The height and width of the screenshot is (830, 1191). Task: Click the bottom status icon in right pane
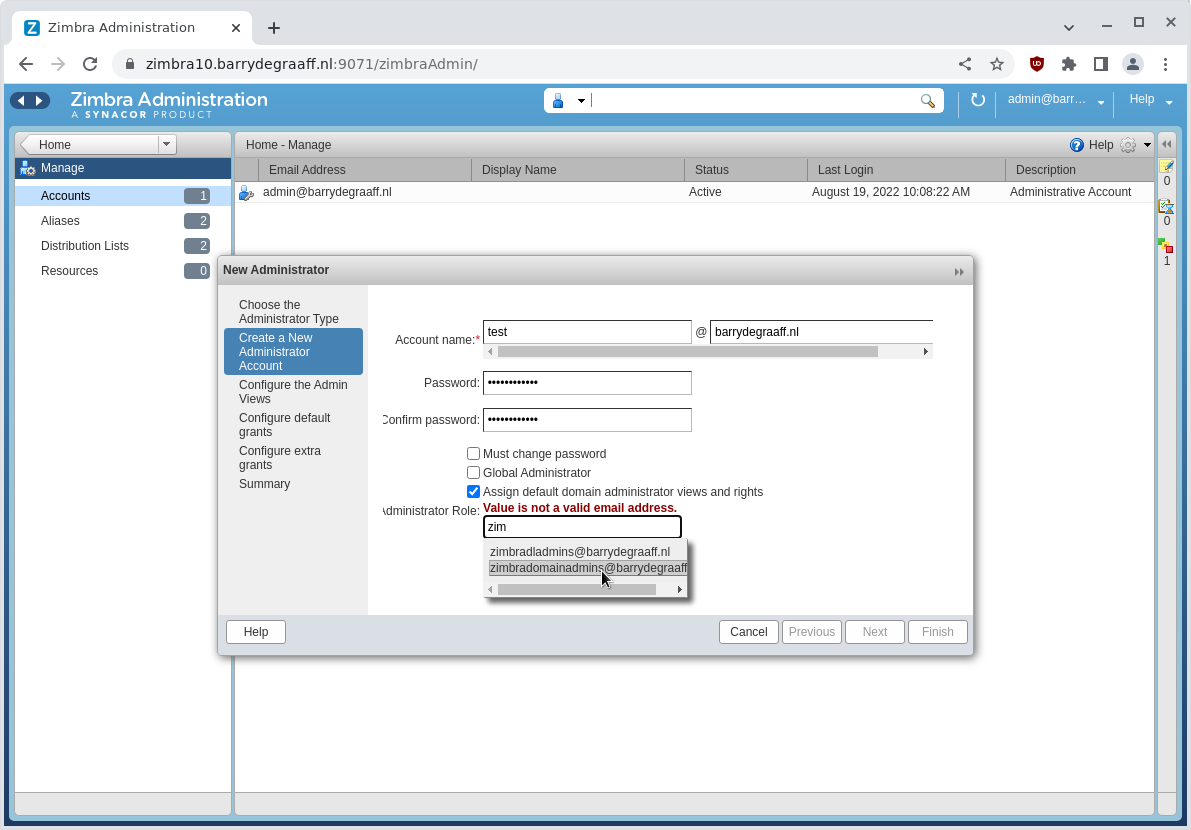[1166, 245]
